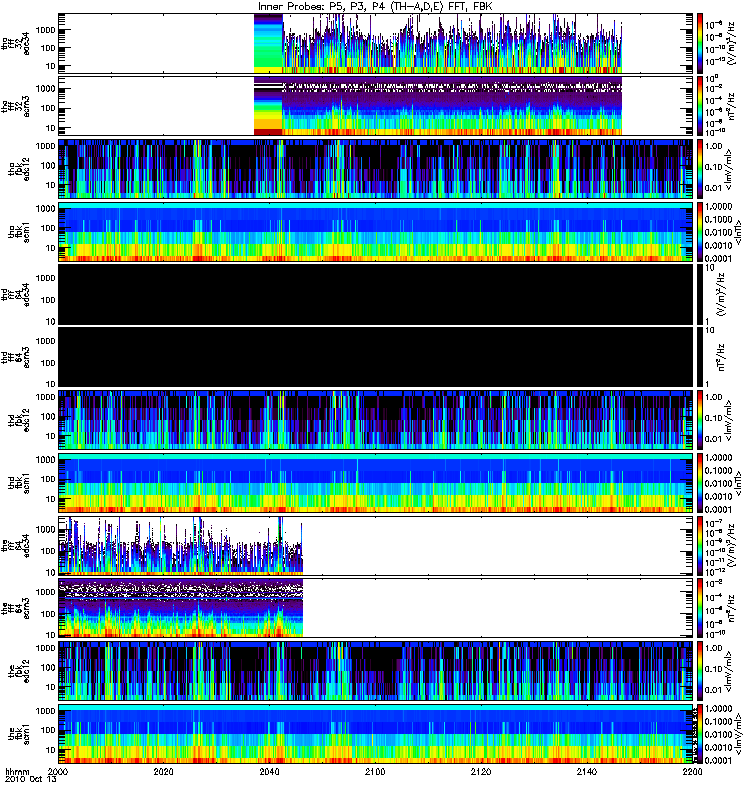Image resolution: width=750 pixels, height=800 pixels.
Task: Click the '100' y-axis tick in the fbk scm1
Action: [x=48, y=730]
